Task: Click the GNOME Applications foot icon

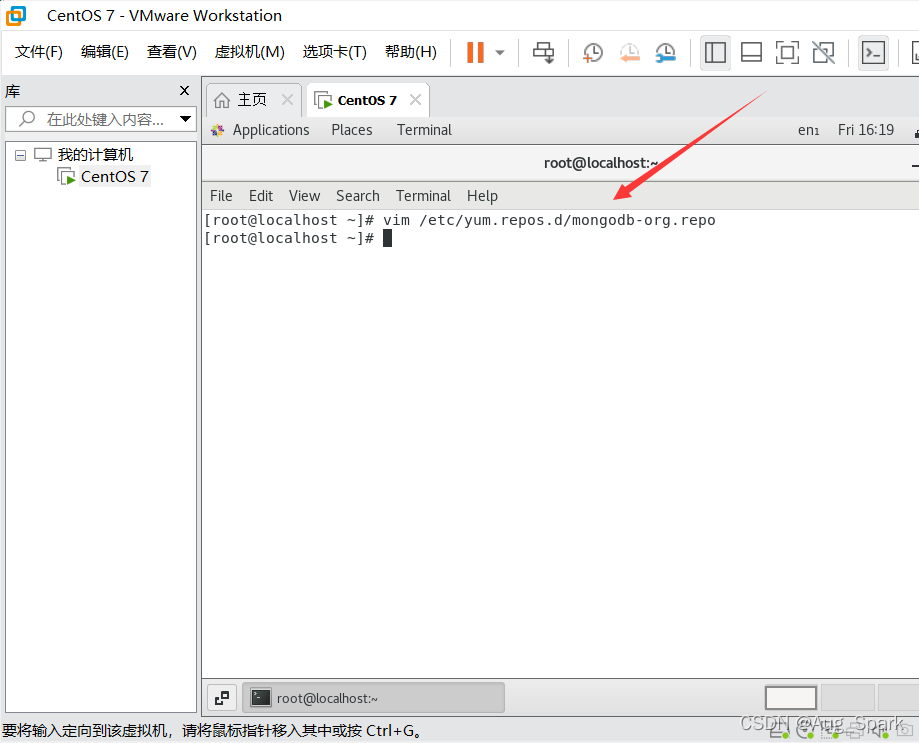Action: coord(217,130)
